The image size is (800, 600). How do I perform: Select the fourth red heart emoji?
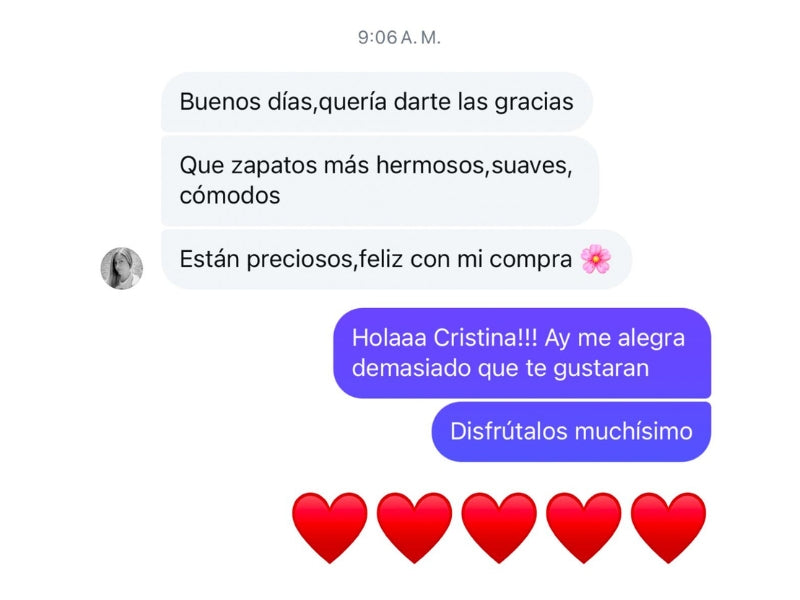[x=584, y=528]
